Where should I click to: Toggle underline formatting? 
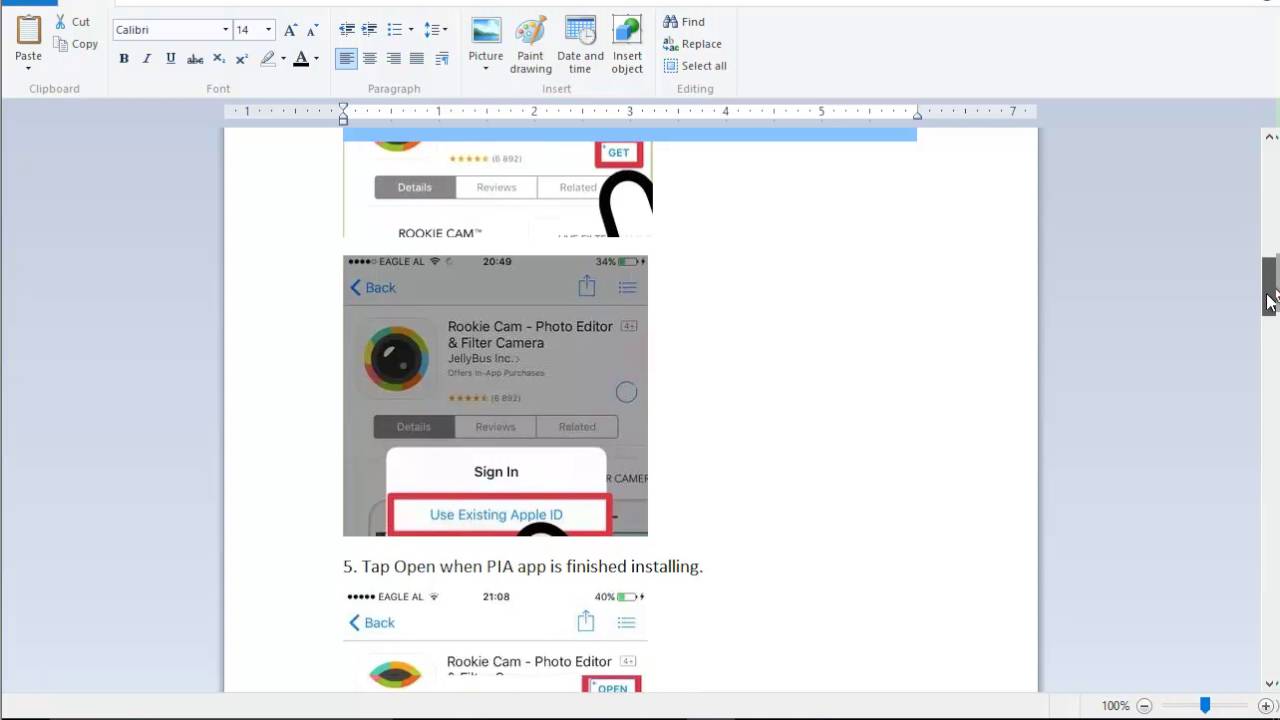171,59
